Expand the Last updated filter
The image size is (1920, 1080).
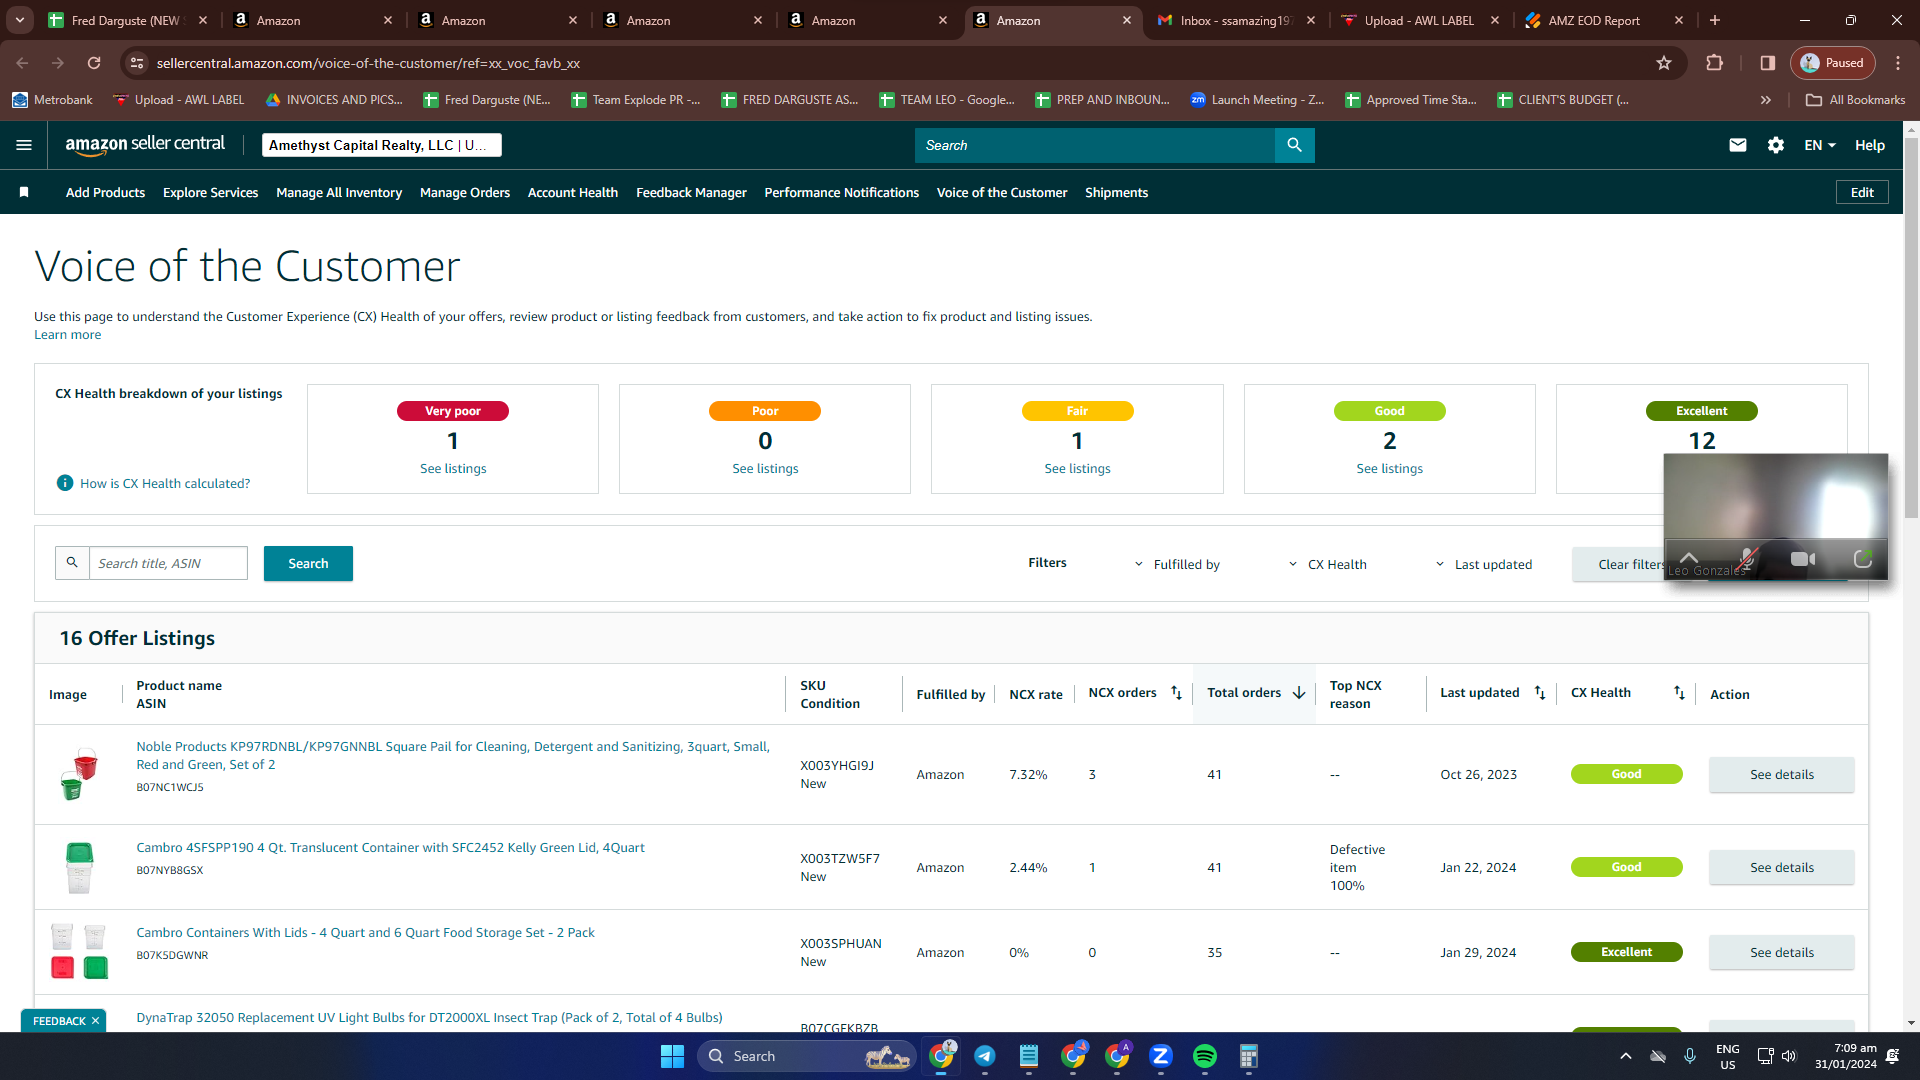pos(1483,565)
